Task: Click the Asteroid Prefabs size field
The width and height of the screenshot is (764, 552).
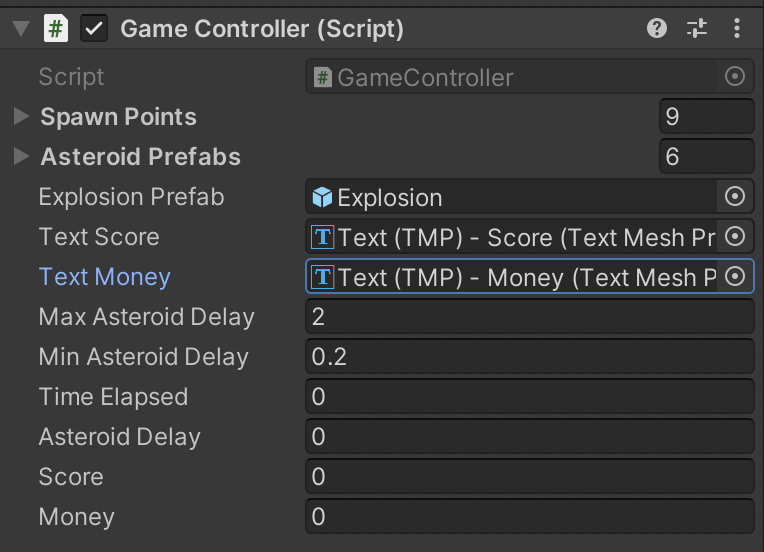Action: [x=706, y=157]
